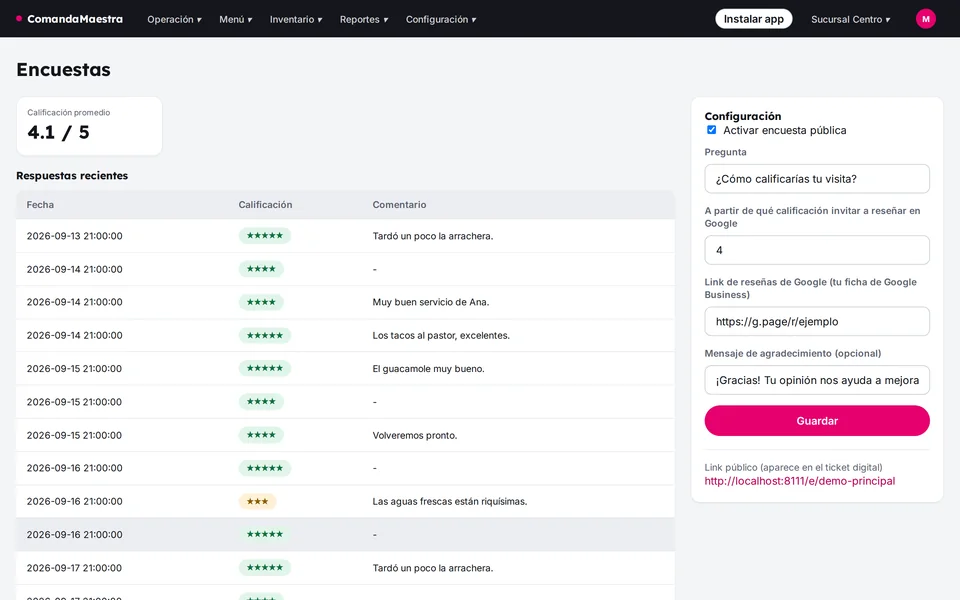960x600 pixels.
Task: Click star badge beside 'Volveremos pronto'
Action: [x=261, y=435]
